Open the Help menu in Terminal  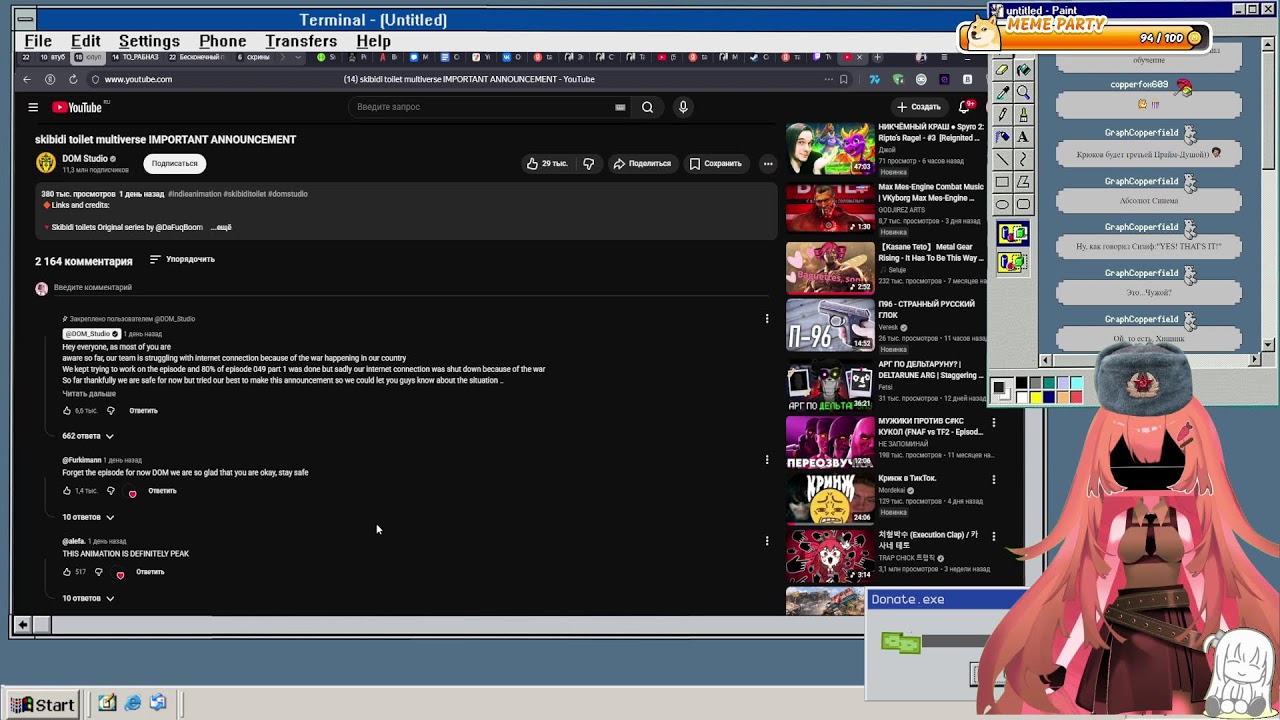tap(373, 41)
